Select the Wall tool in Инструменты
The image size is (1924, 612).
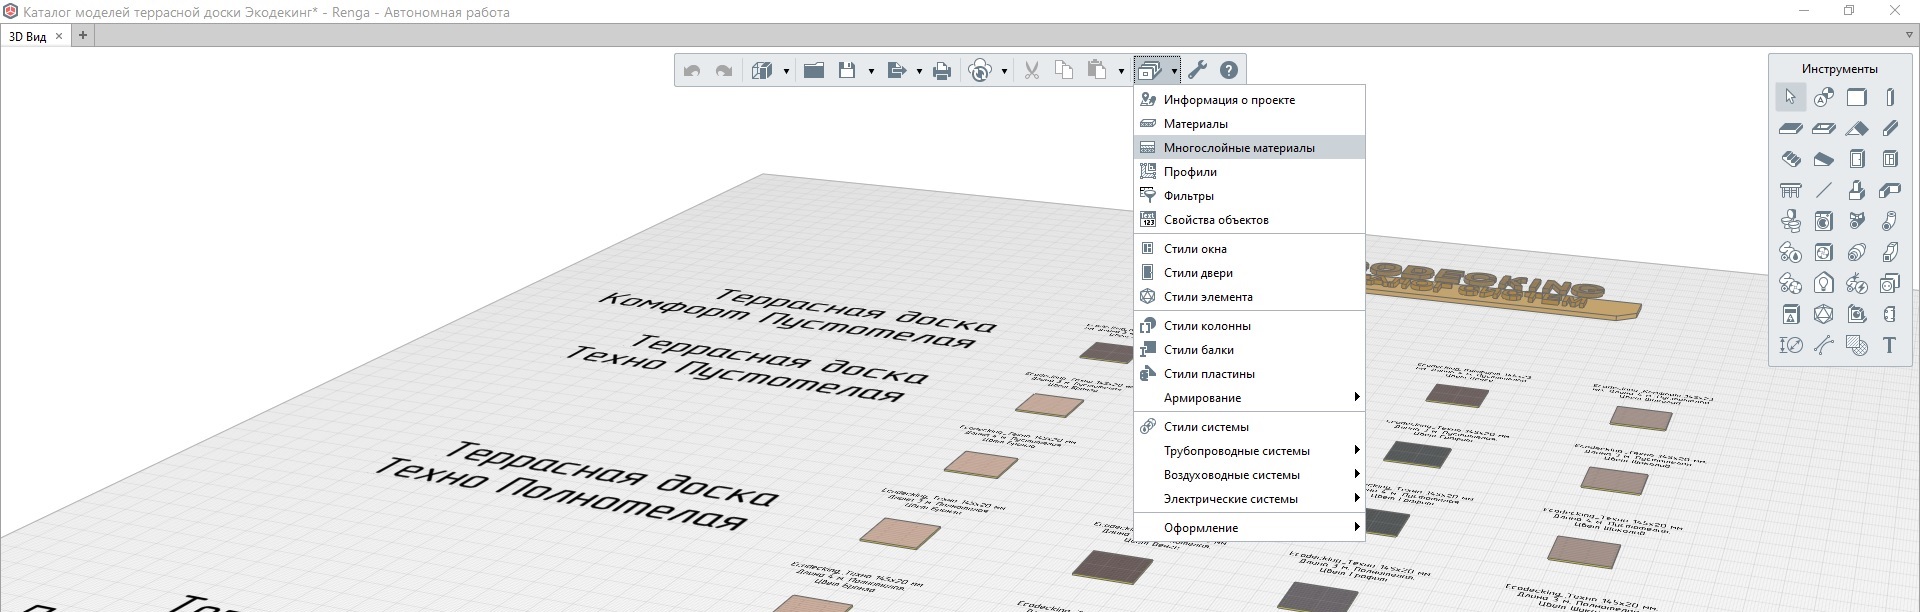coord(1856,97)
